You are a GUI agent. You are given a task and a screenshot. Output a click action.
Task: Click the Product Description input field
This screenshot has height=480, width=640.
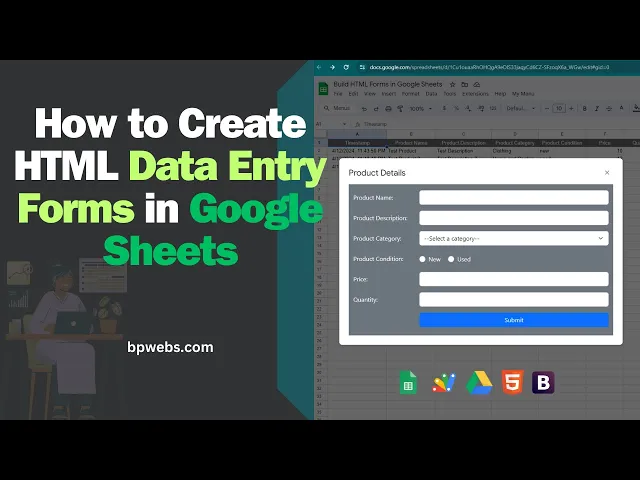[514, 218]
